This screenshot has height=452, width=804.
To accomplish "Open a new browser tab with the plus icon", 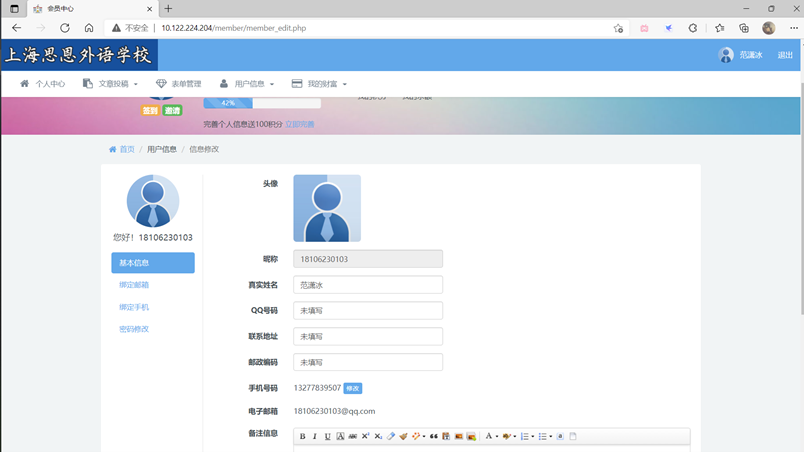I will pyautogui.click(x=168, y=8).
